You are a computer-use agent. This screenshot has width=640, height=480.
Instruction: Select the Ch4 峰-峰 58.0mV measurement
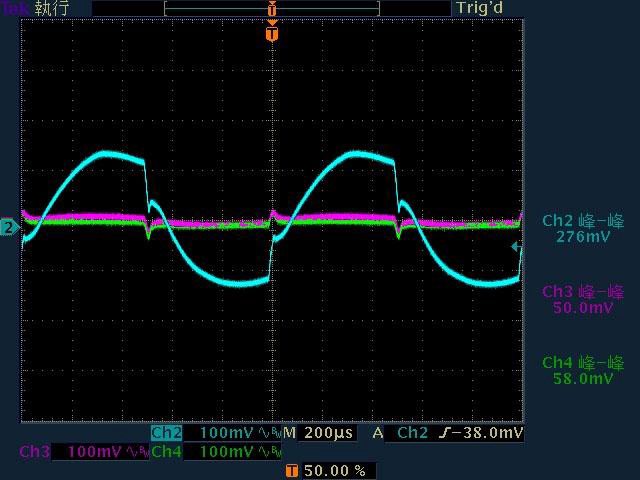pos(583,371)
